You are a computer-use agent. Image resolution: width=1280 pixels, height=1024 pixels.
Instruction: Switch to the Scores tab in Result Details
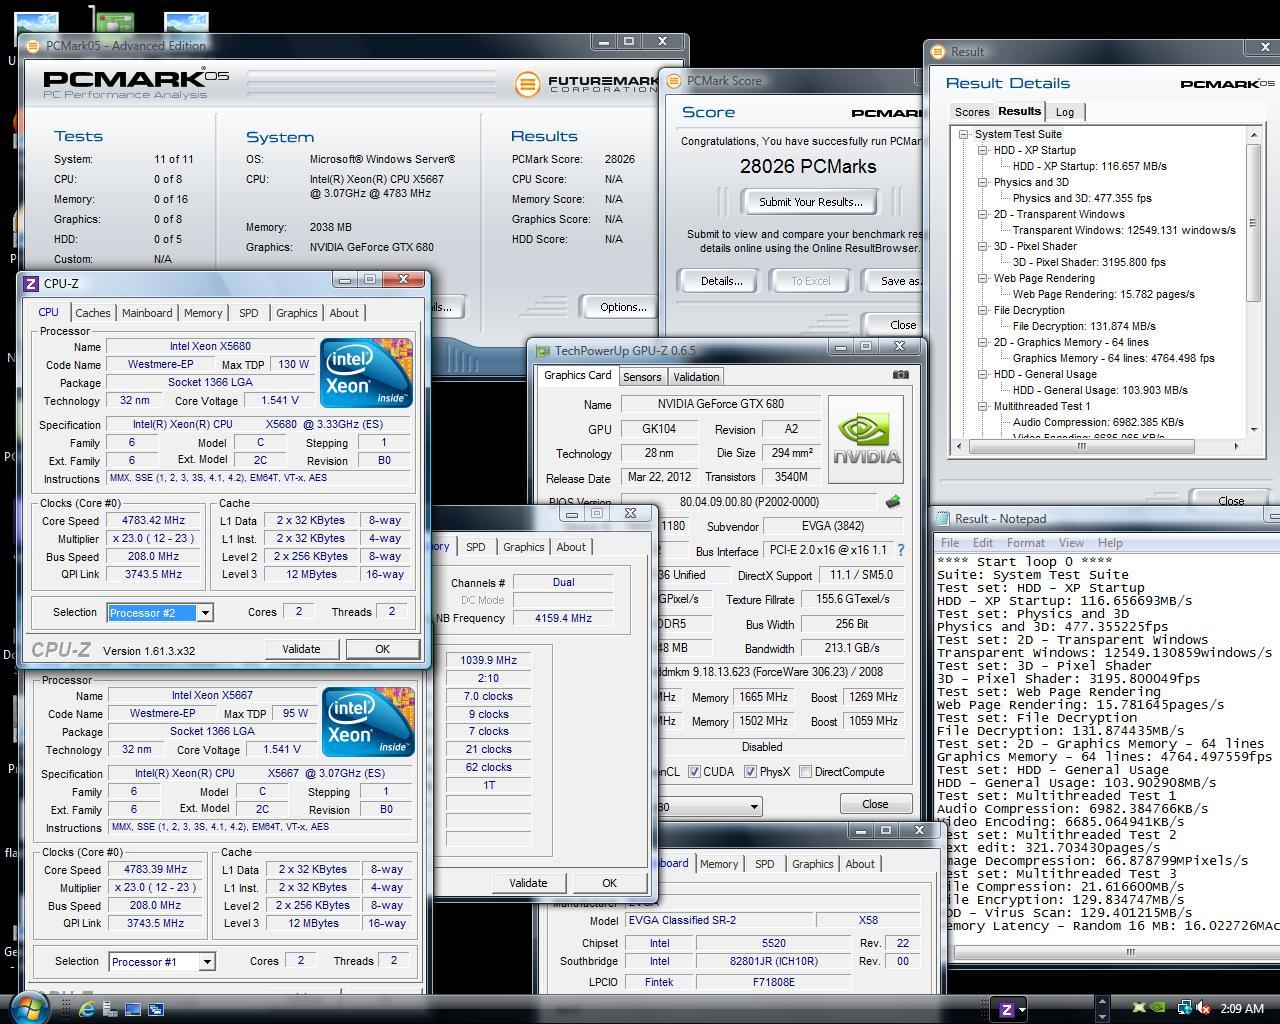972,112
